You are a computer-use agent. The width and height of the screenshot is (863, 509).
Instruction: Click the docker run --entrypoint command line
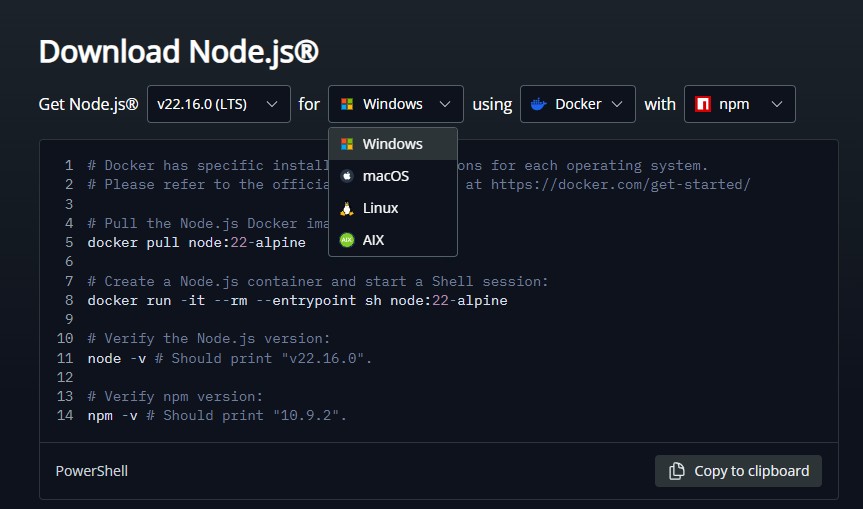(x=297, y=300)
